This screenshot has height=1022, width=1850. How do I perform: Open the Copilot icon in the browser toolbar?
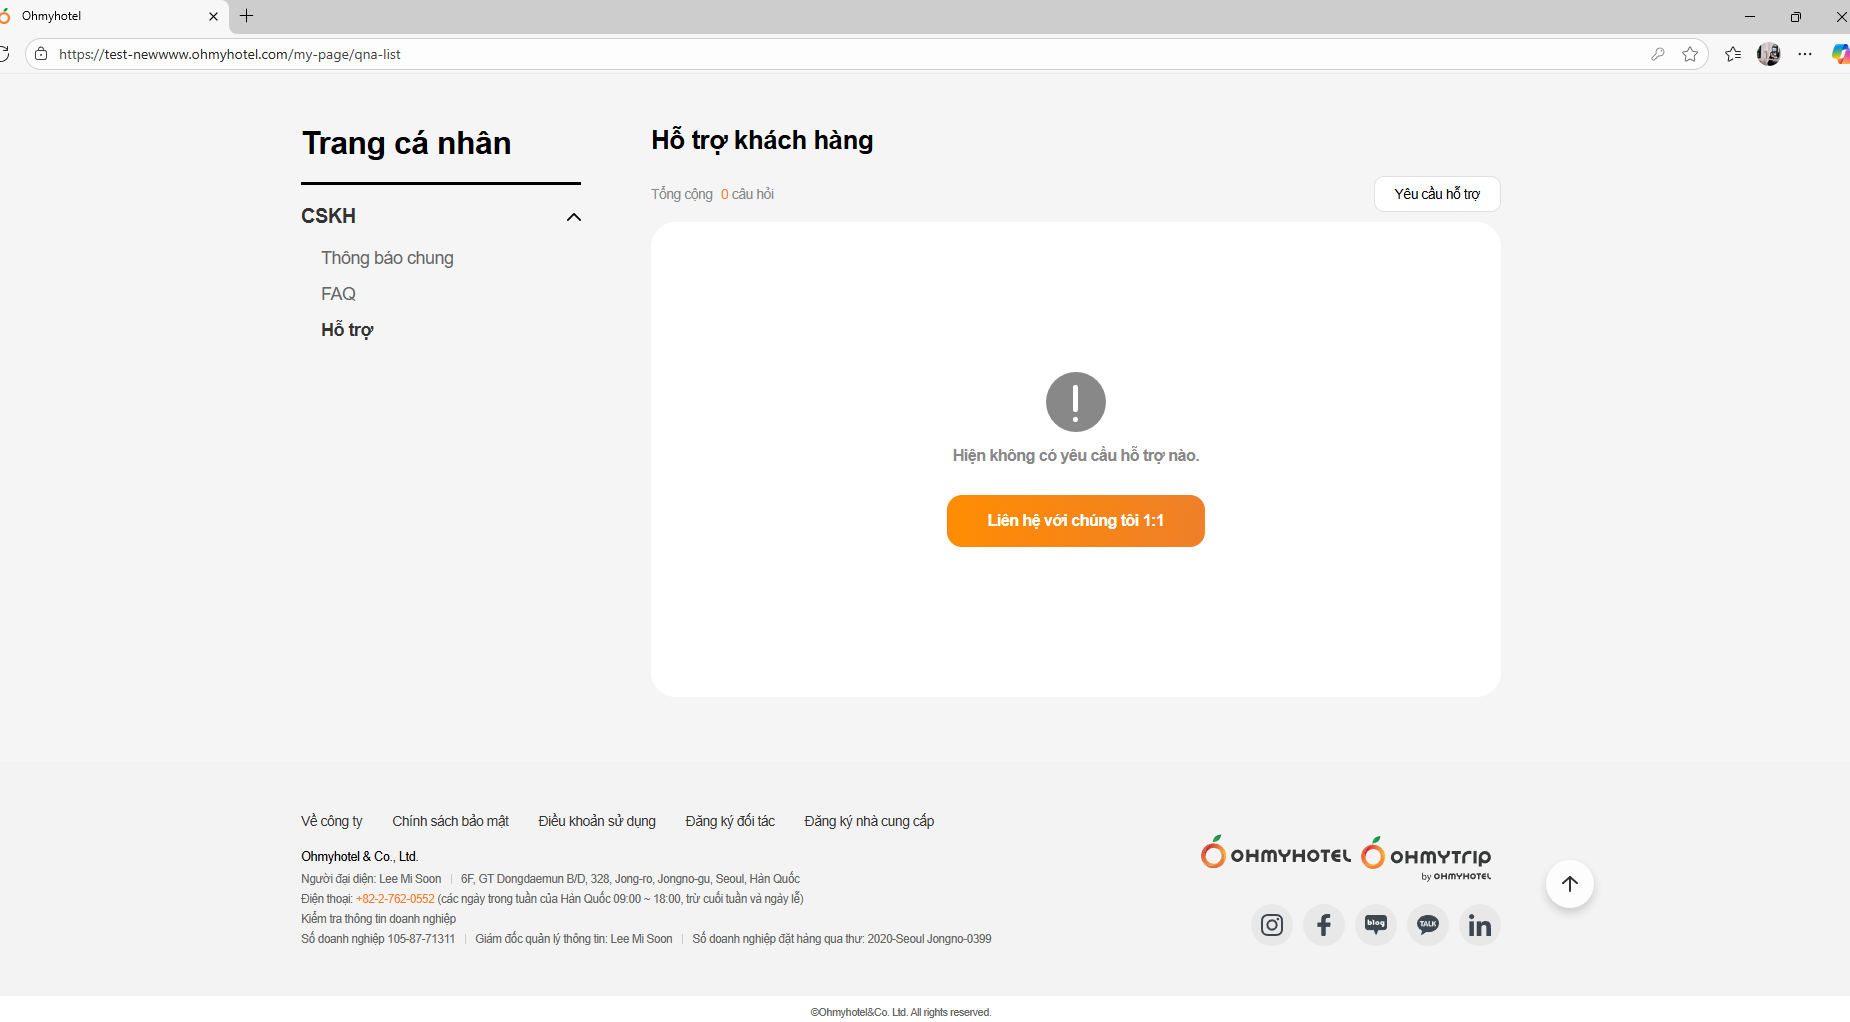1840,54
